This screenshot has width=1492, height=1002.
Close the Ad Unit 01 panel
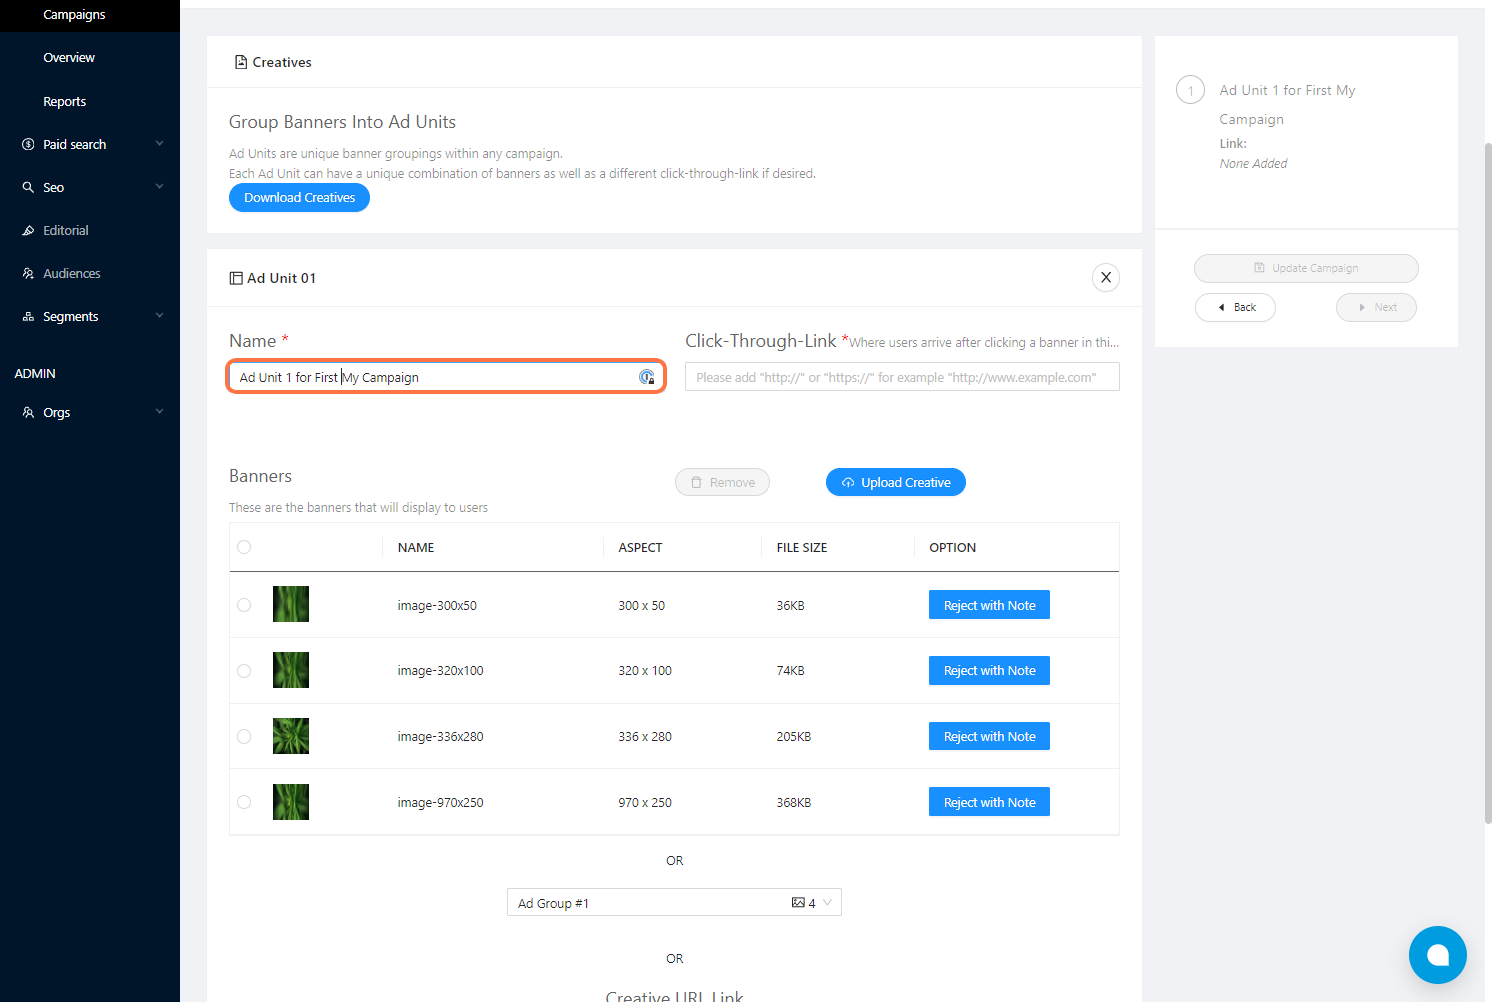tap(1105, 278)
